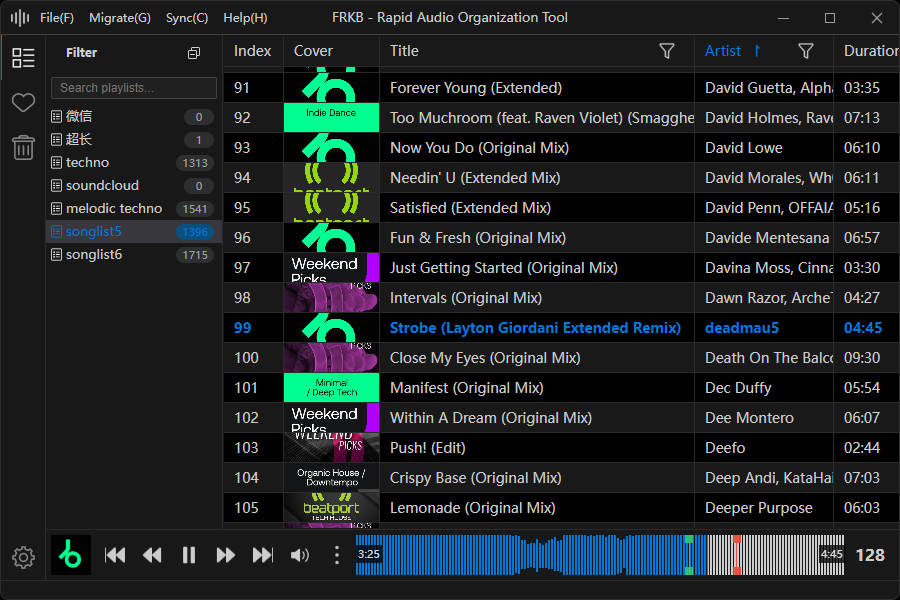Select the melodic techno playlist

[x=114, y=208]
